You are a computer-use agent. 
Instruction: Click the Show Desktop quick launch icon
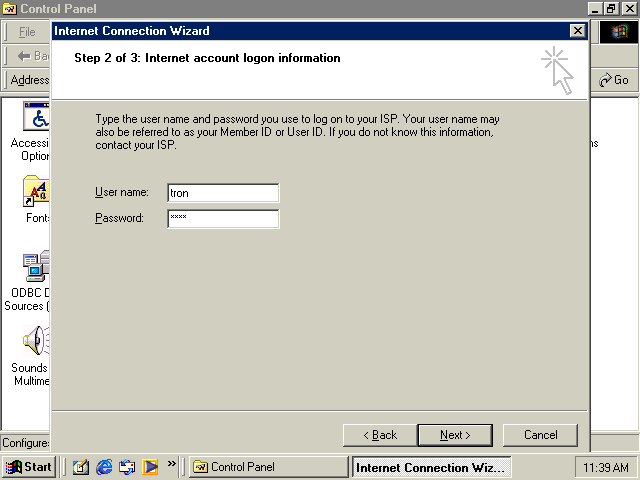[x=80, y=467]
